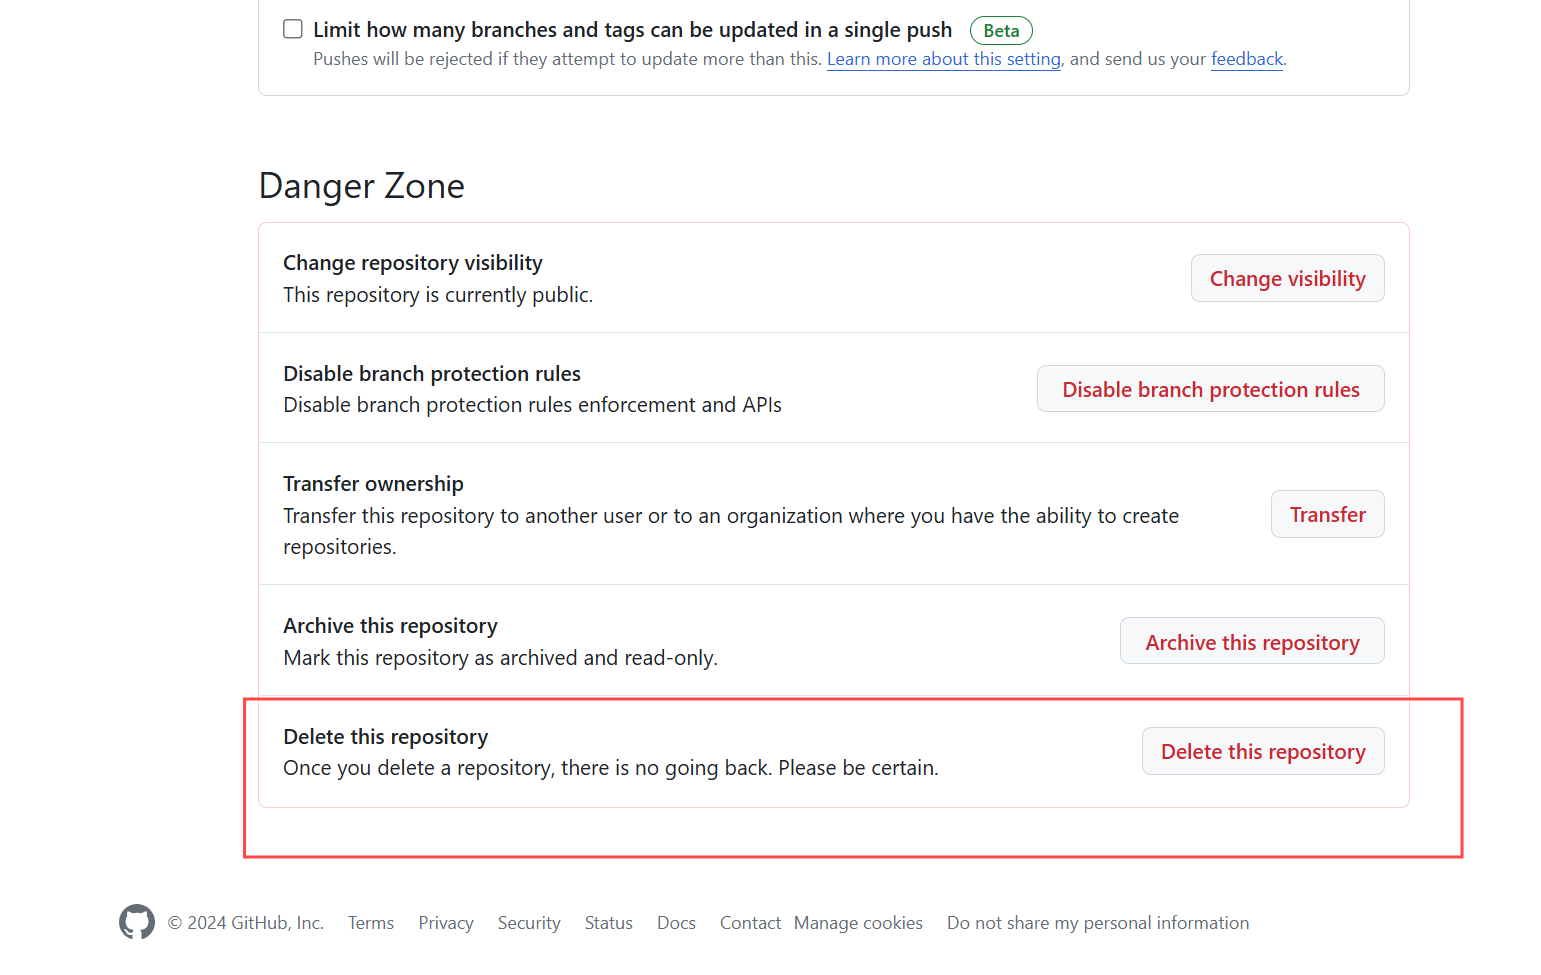The width and height of the screenshot is (1541, 975).
Task: Click the Danger Zone heading
Action: coord(362,186)
